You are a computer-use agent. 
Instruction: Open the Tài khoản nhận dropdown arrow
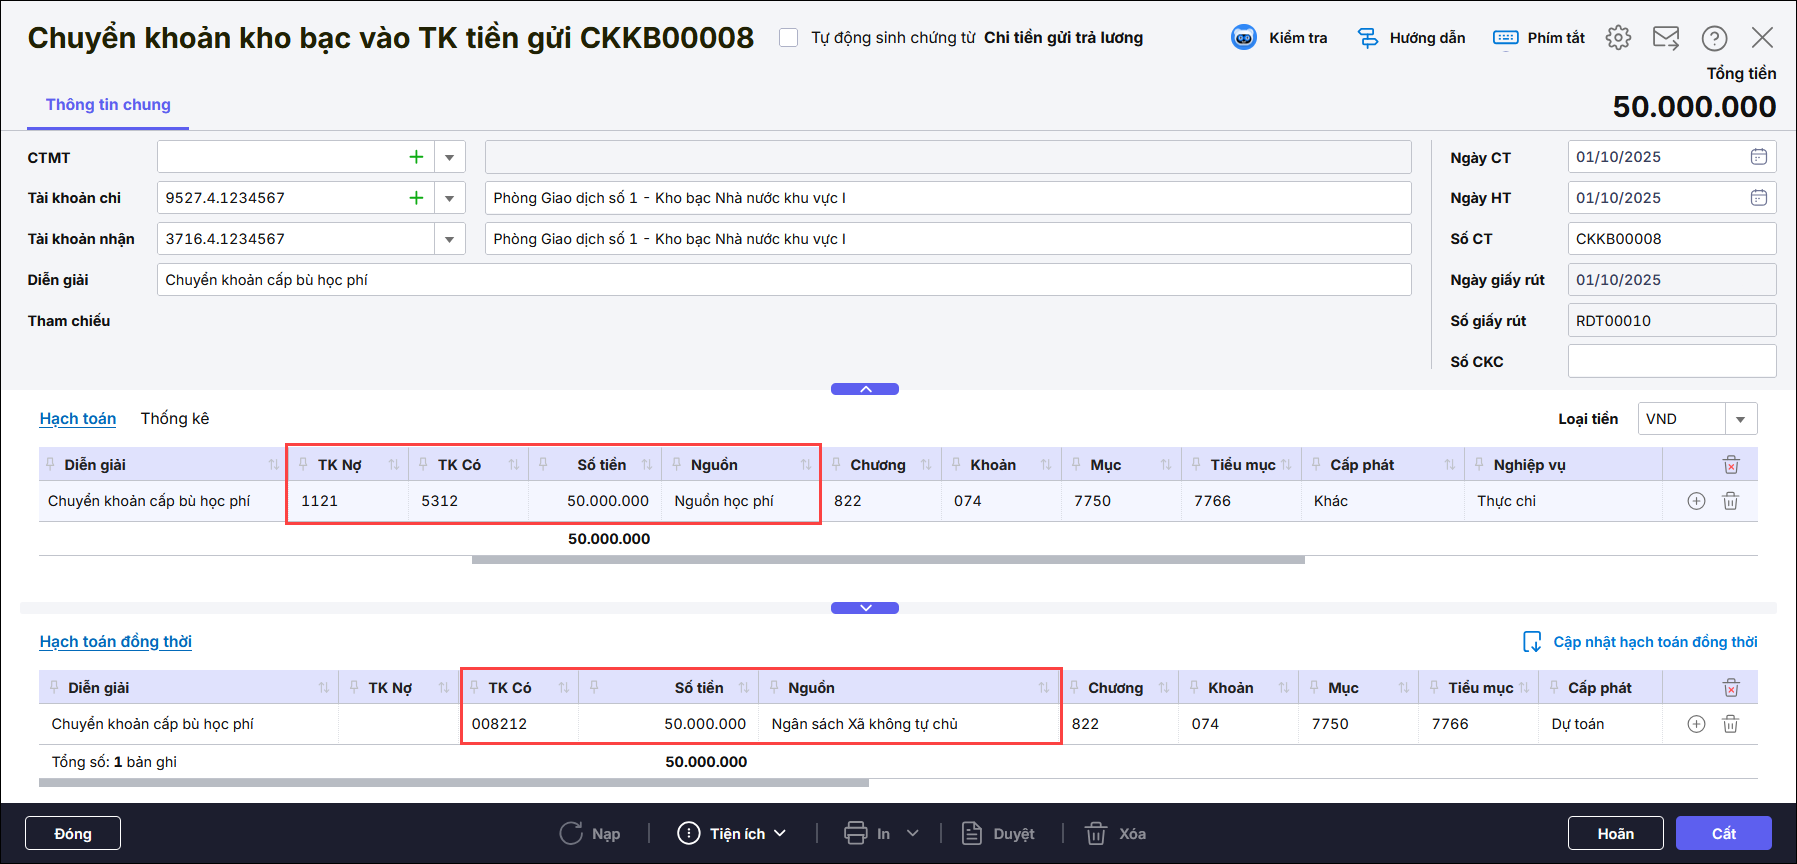[x=450, y=239]
